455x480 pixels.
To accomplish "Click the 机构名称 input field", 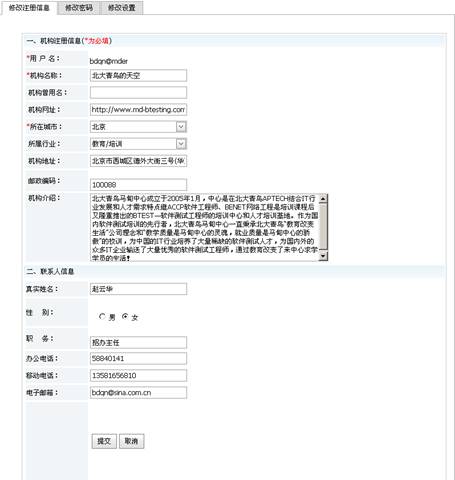I will (138, 75).
